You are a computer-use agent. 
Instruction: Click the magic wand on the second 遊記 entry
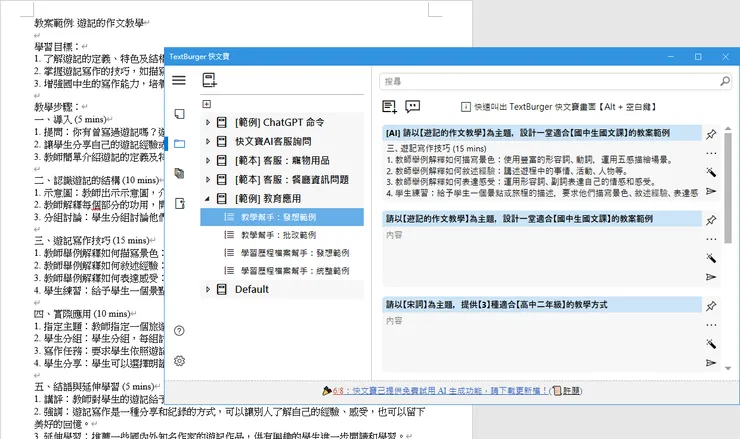(711, 258)
